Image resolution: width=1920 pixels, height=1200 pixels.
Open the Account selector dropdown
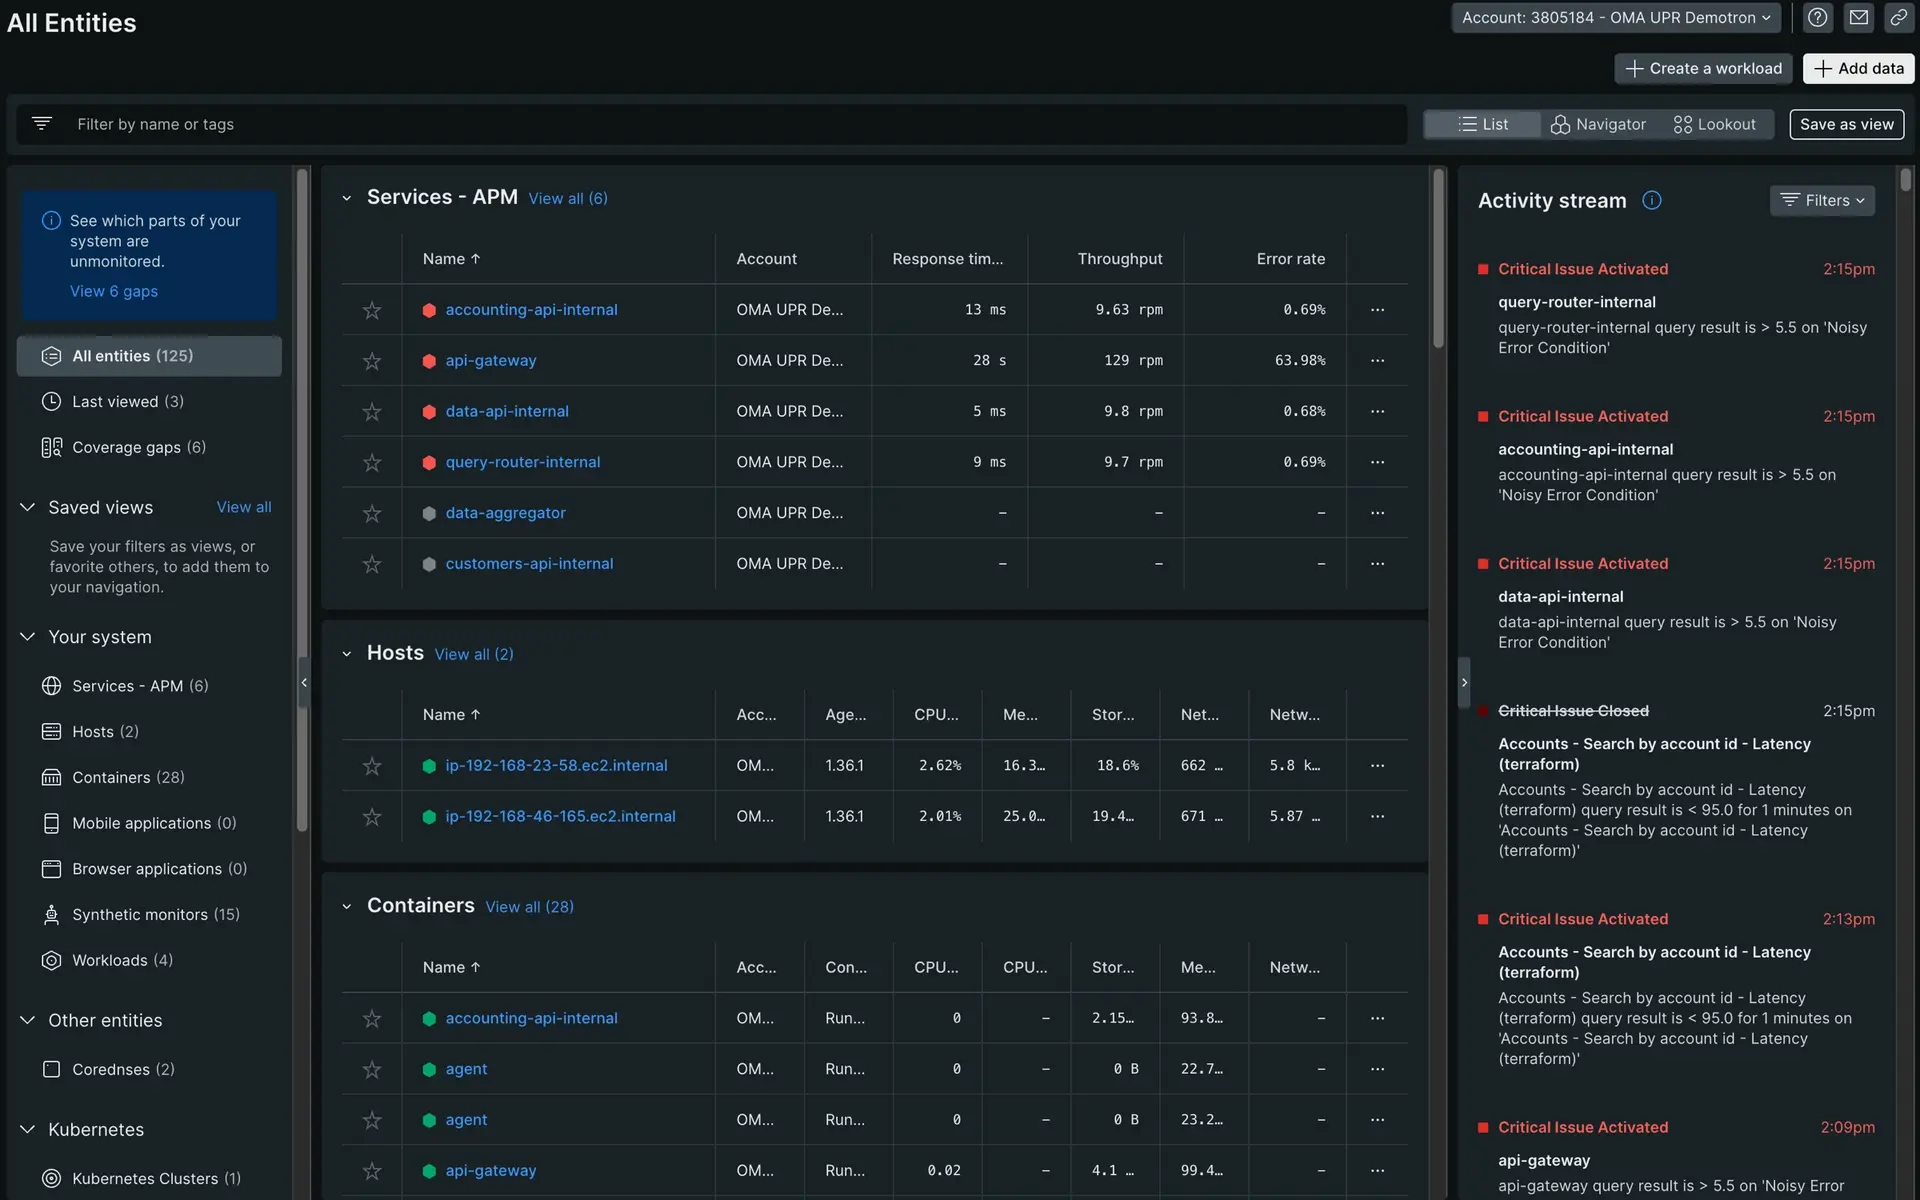(1613, 17)
